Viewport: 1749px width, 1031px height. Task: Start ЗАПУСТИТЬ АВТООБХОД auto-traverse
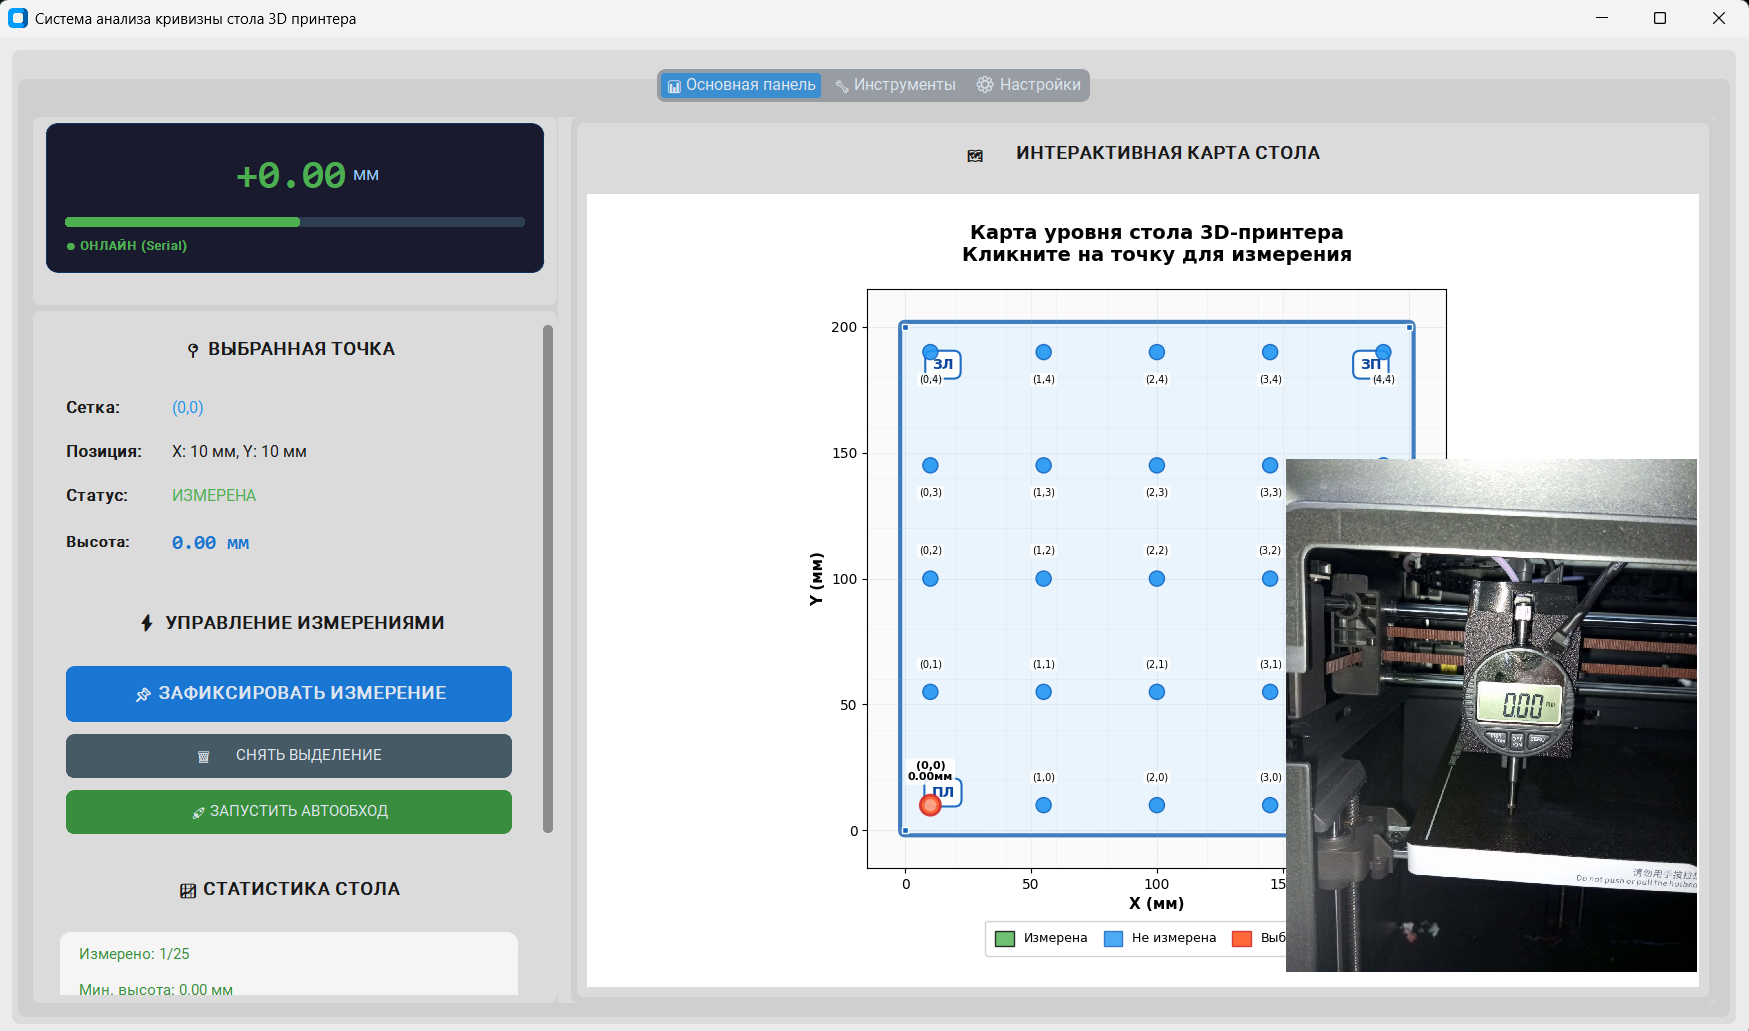289,811
